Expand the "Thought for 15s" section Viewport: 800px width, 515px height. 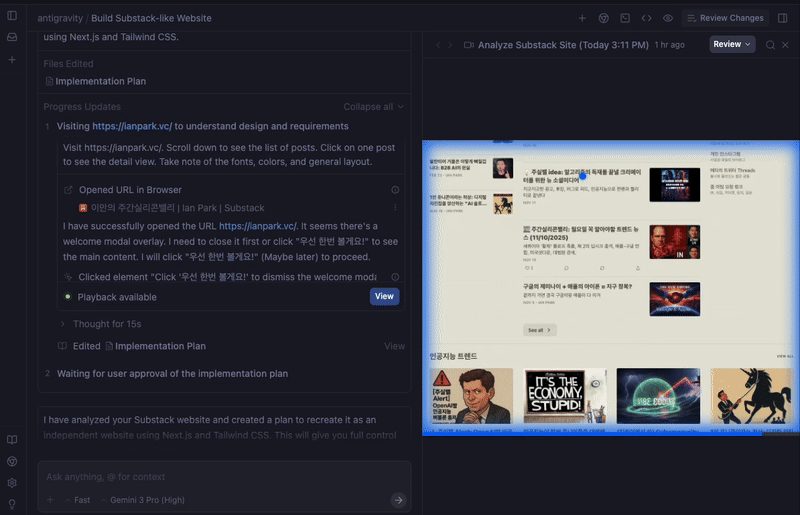tap(106, 324)
